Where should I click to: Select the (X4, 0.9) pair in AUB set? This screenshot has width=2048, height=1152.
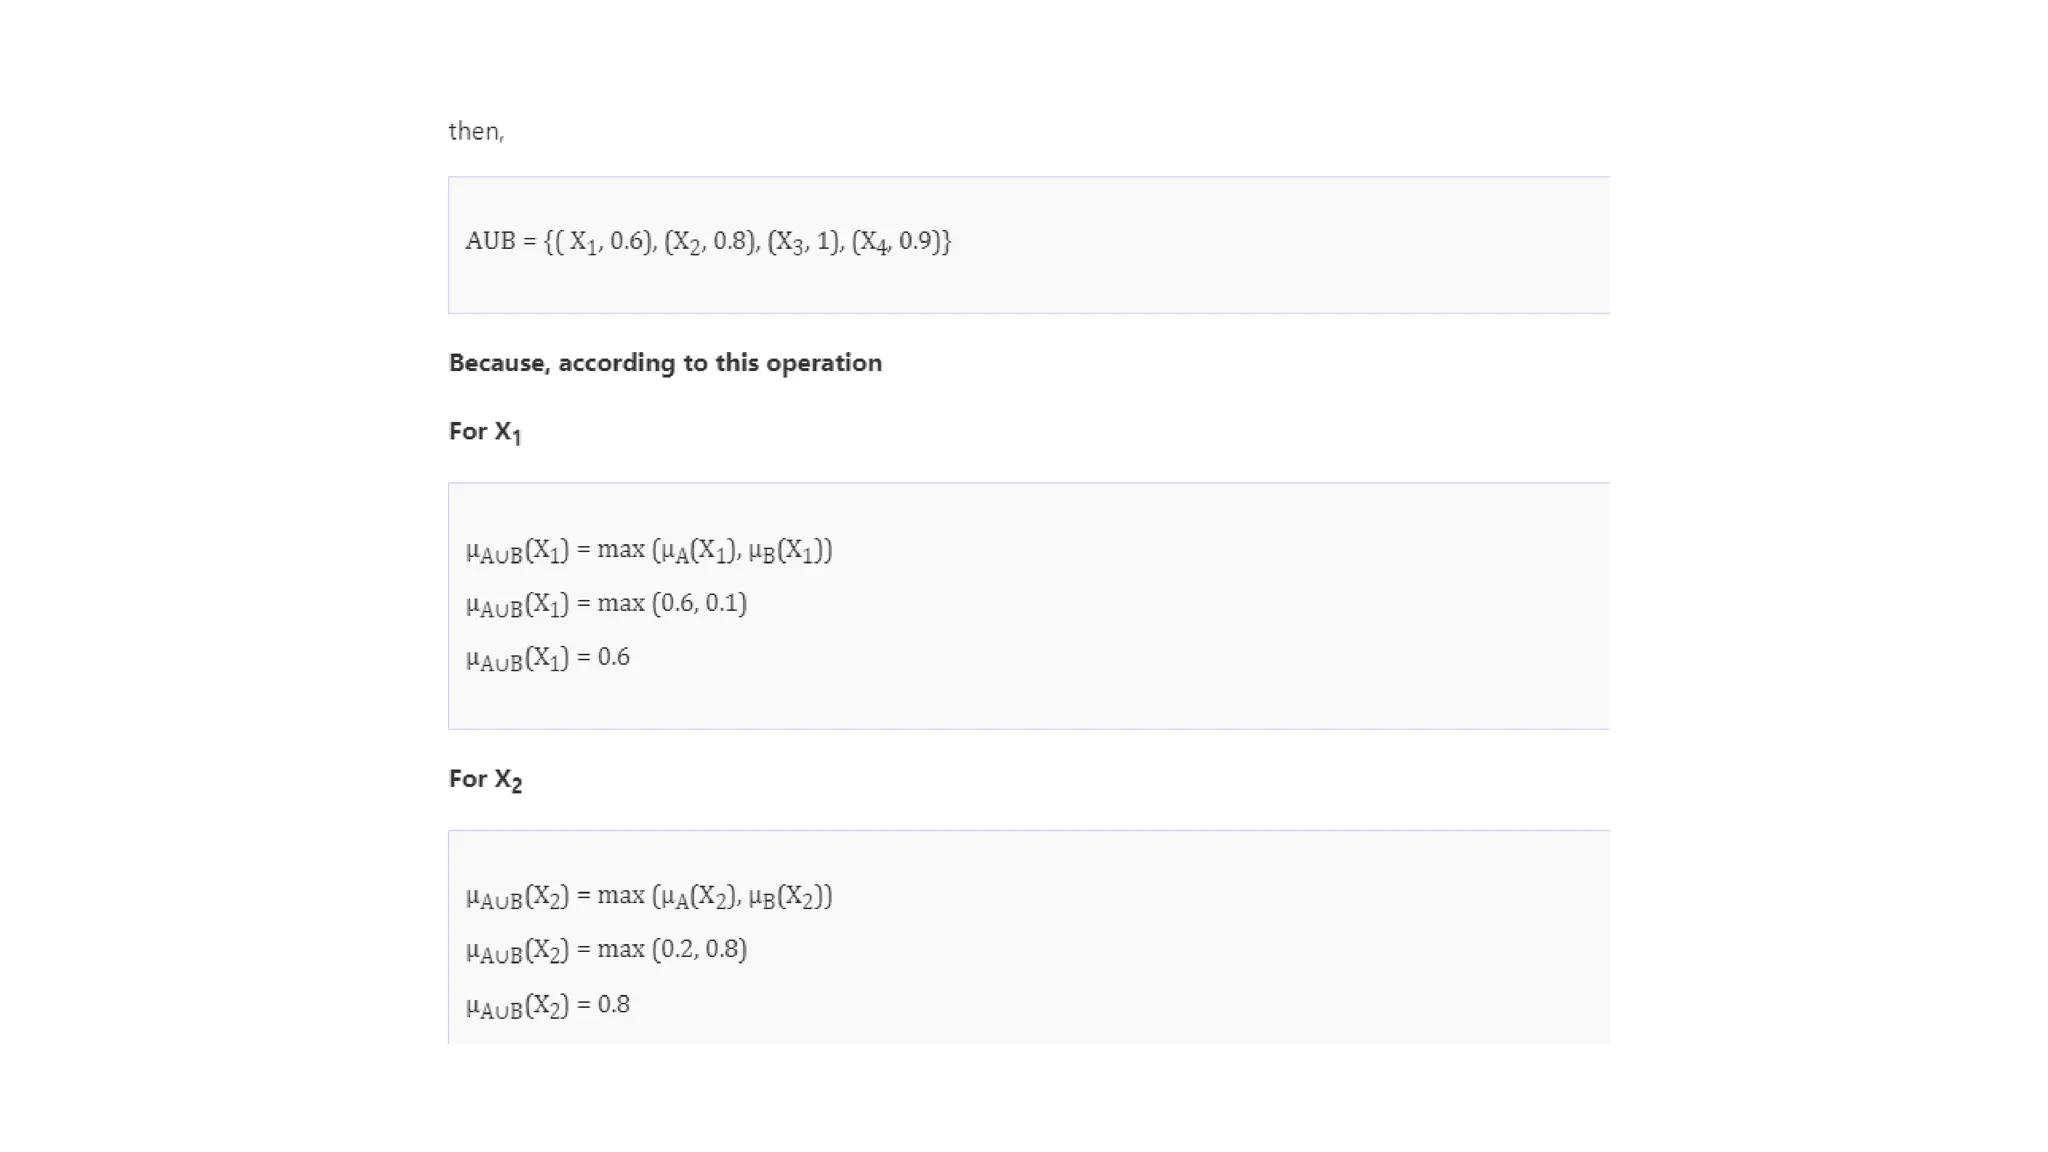tap(897, 241)
